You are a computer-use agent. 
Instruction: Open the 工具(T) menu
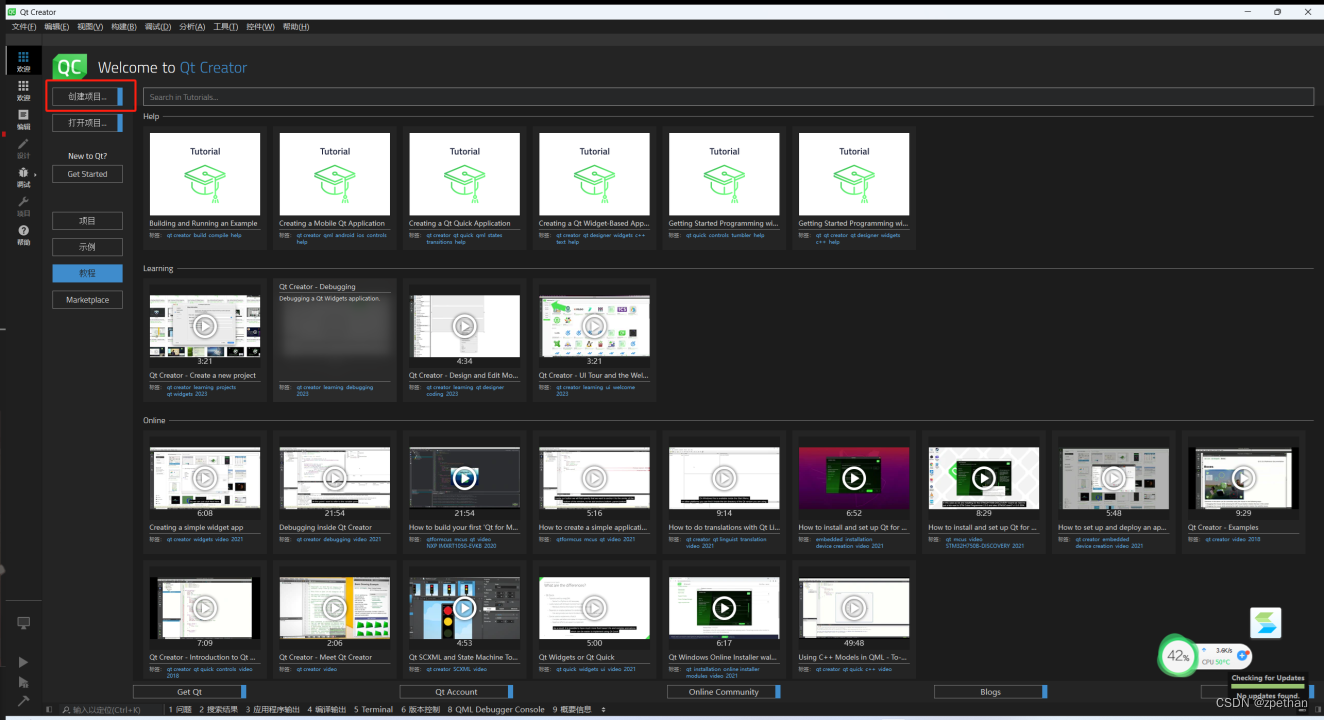226,27
